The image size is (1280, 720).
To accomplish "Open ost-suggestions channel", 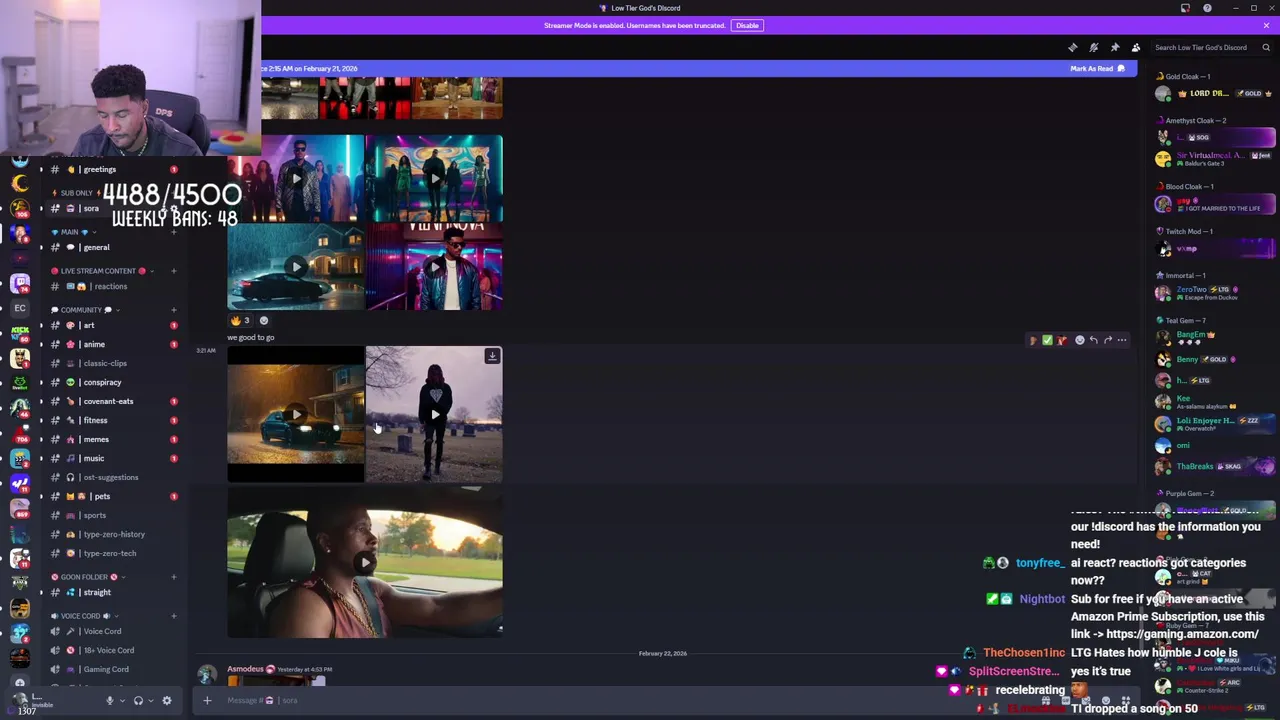I will point(112,477).
